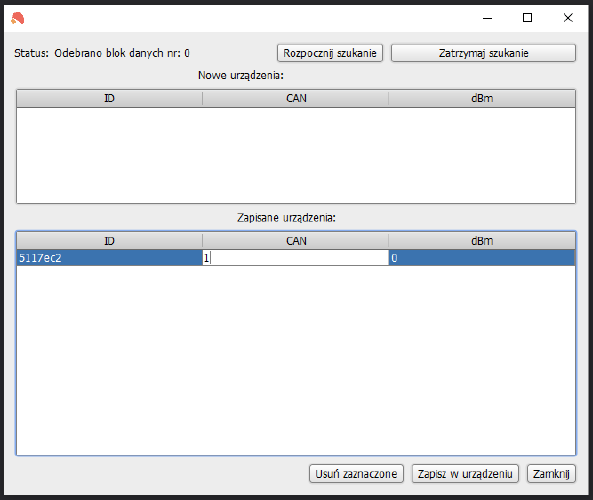Click empty area below saved device row

click(296, 359)
